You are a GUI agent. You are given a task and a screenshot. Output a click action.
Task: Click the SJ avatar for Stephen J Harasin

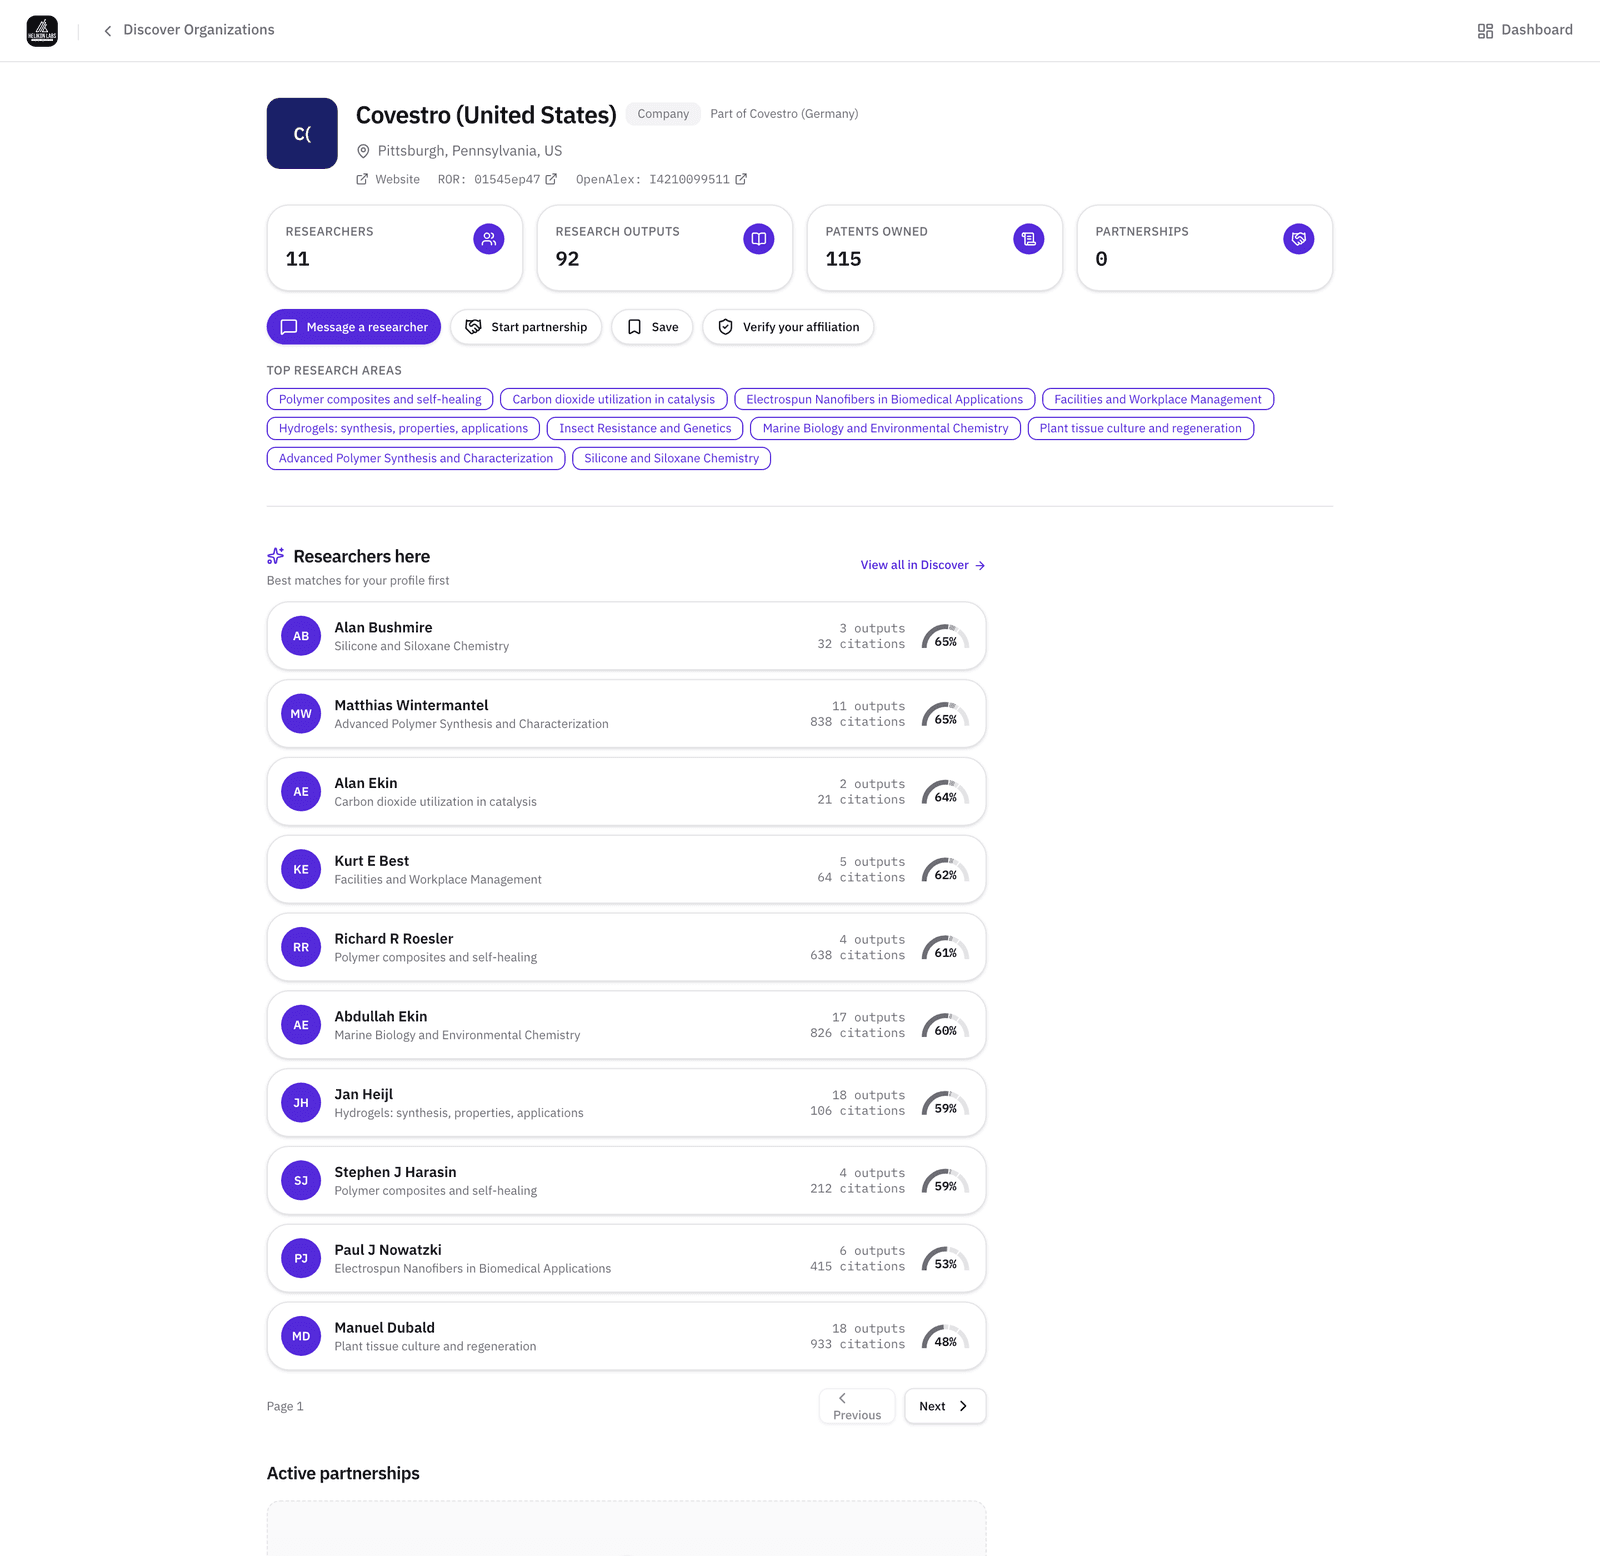(x=301, y=1181)
